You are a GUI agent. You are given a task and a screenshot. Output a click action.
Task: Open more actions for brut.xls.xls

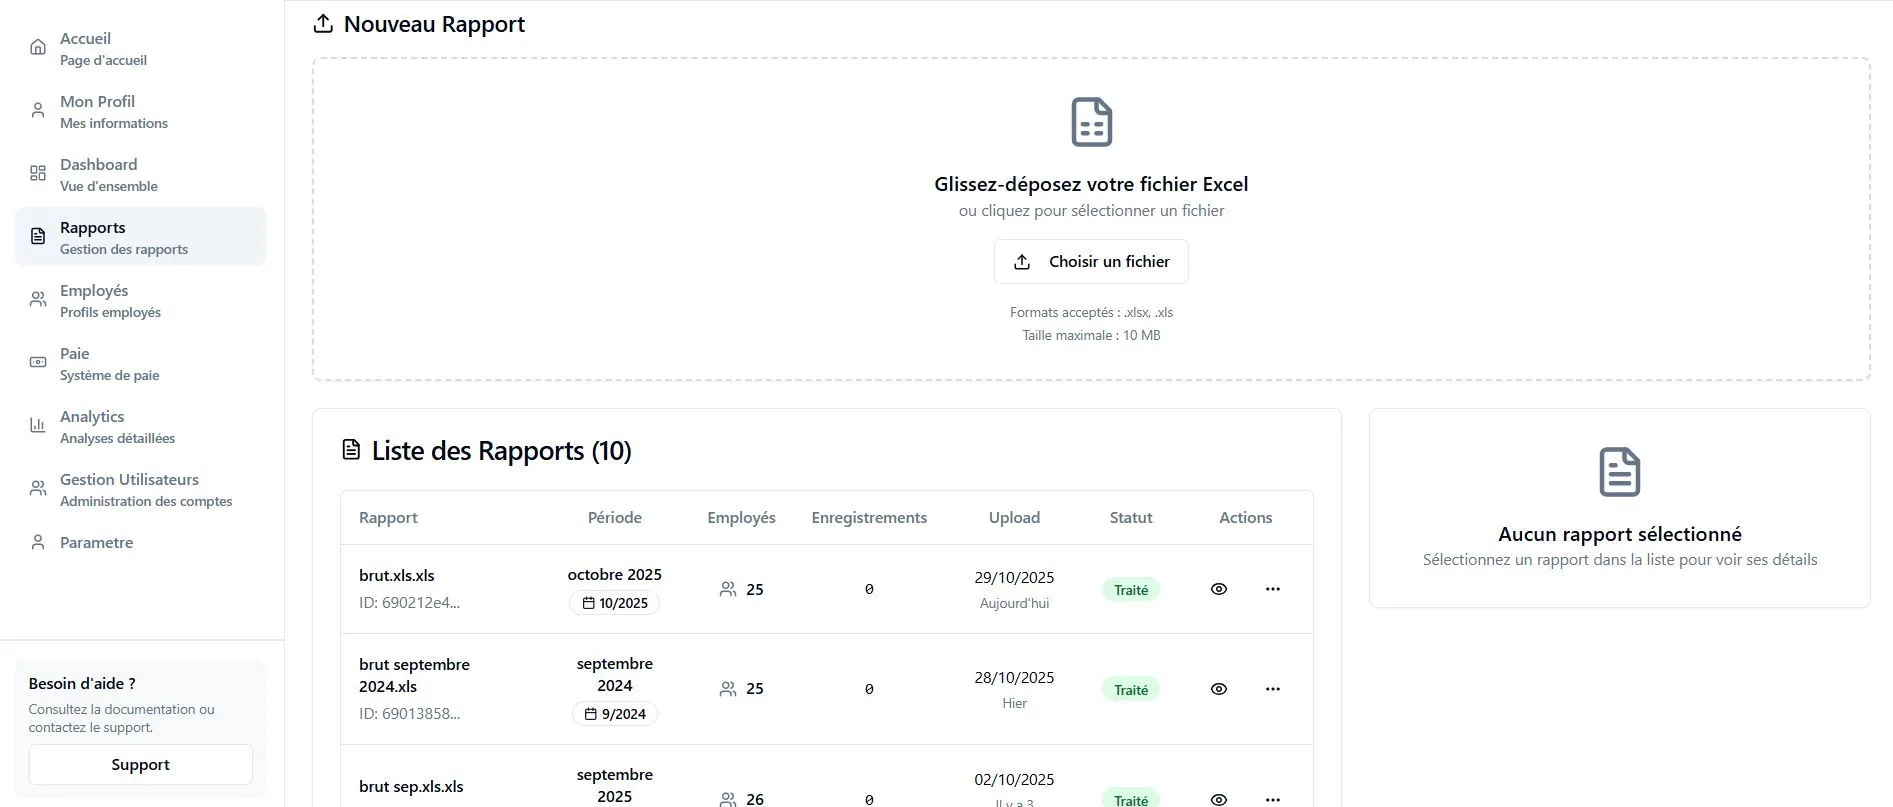pos(1272,589)
